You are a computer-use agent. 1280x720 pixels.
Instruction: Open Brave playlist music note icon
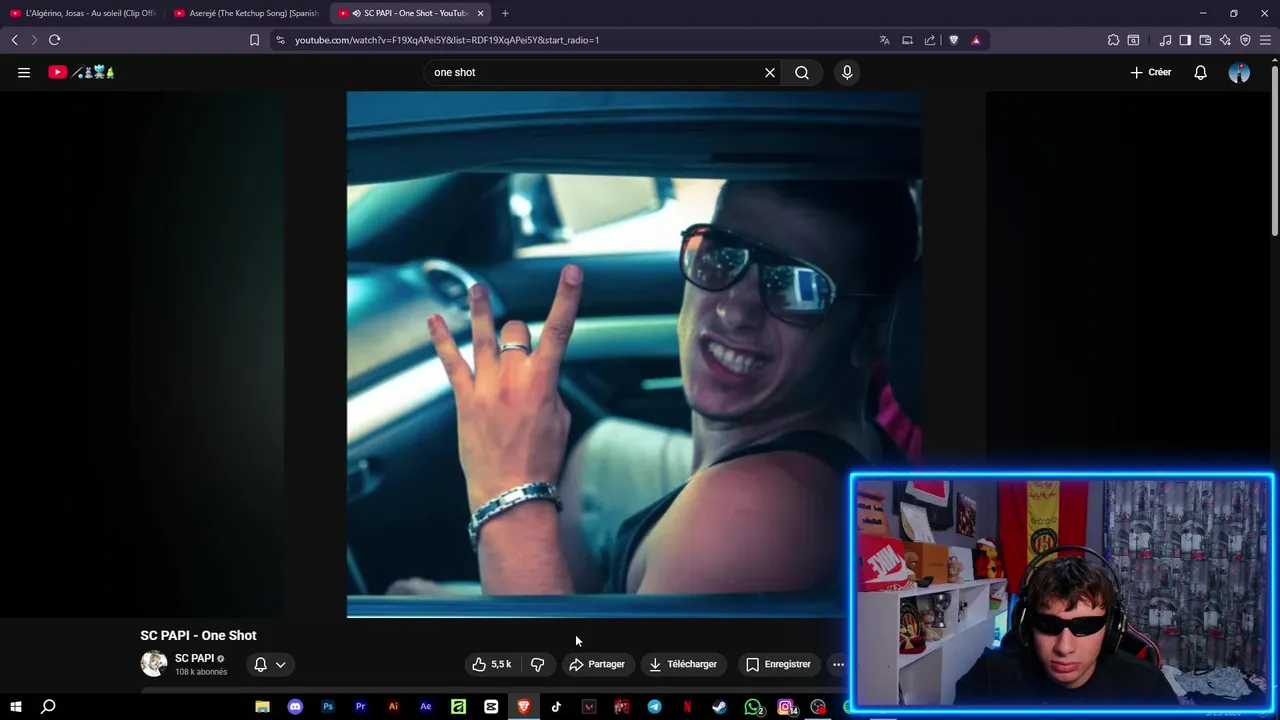(x=1165, y=40)
